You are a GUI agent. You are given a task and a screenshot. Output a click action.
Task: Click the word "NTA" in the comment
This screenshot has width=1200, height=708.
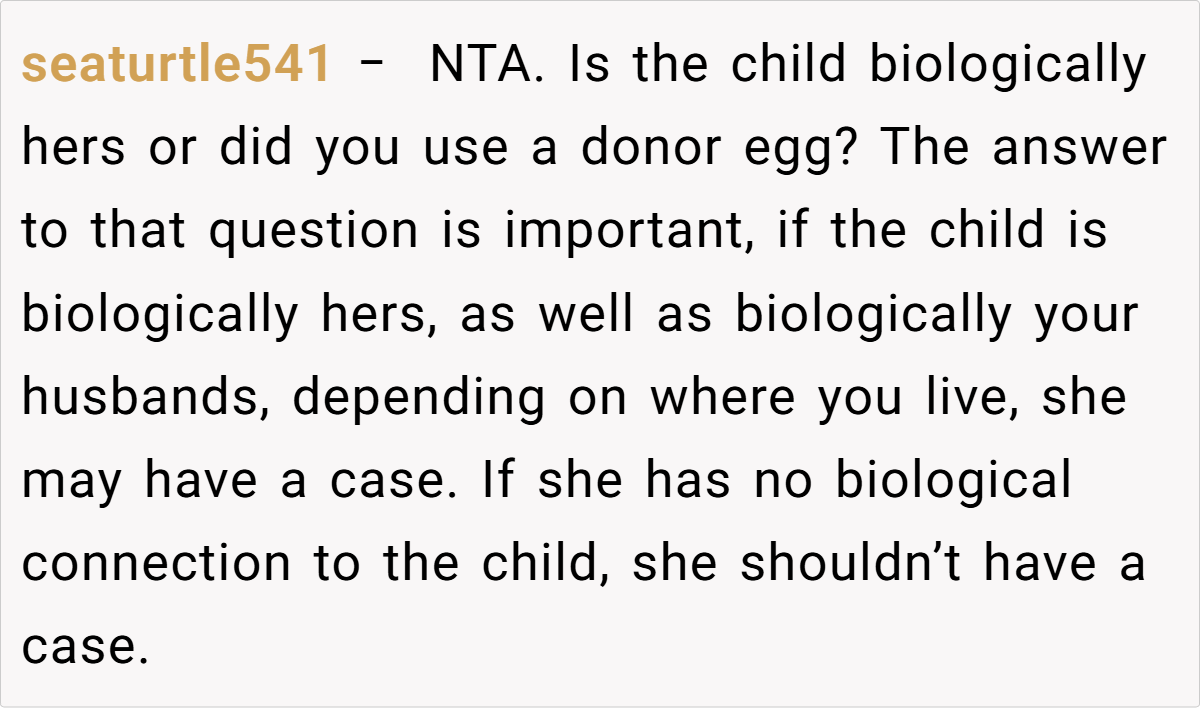click(x=486, y=66)
